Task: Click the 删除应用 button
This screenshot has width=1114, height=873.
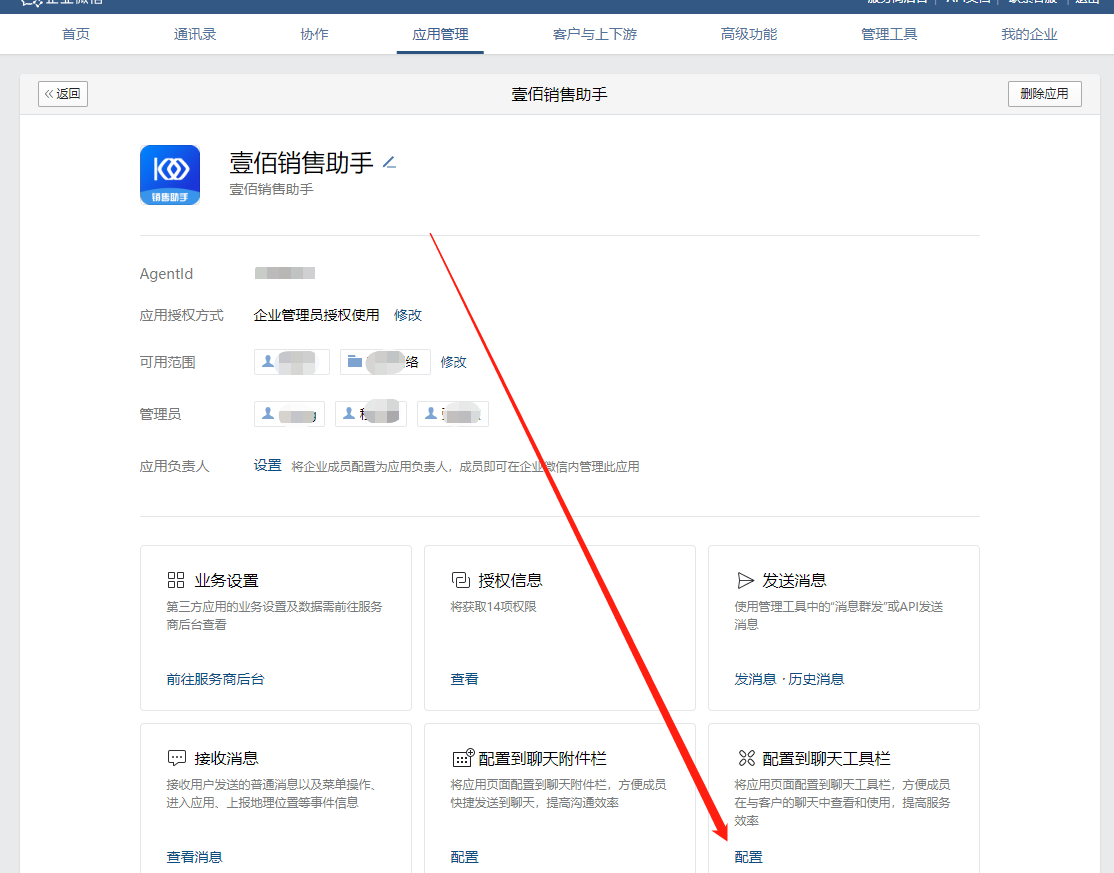Action: click(x=1044, y=94)
